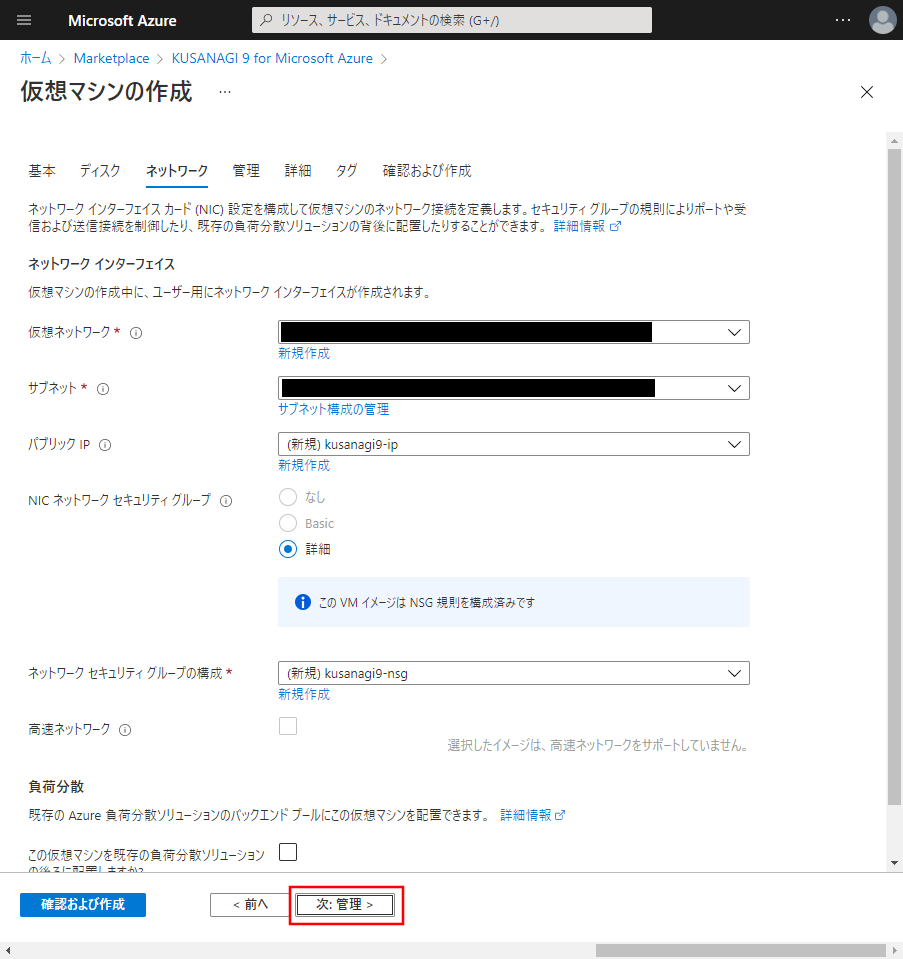Select the なし radio option

tap(288, 497)
